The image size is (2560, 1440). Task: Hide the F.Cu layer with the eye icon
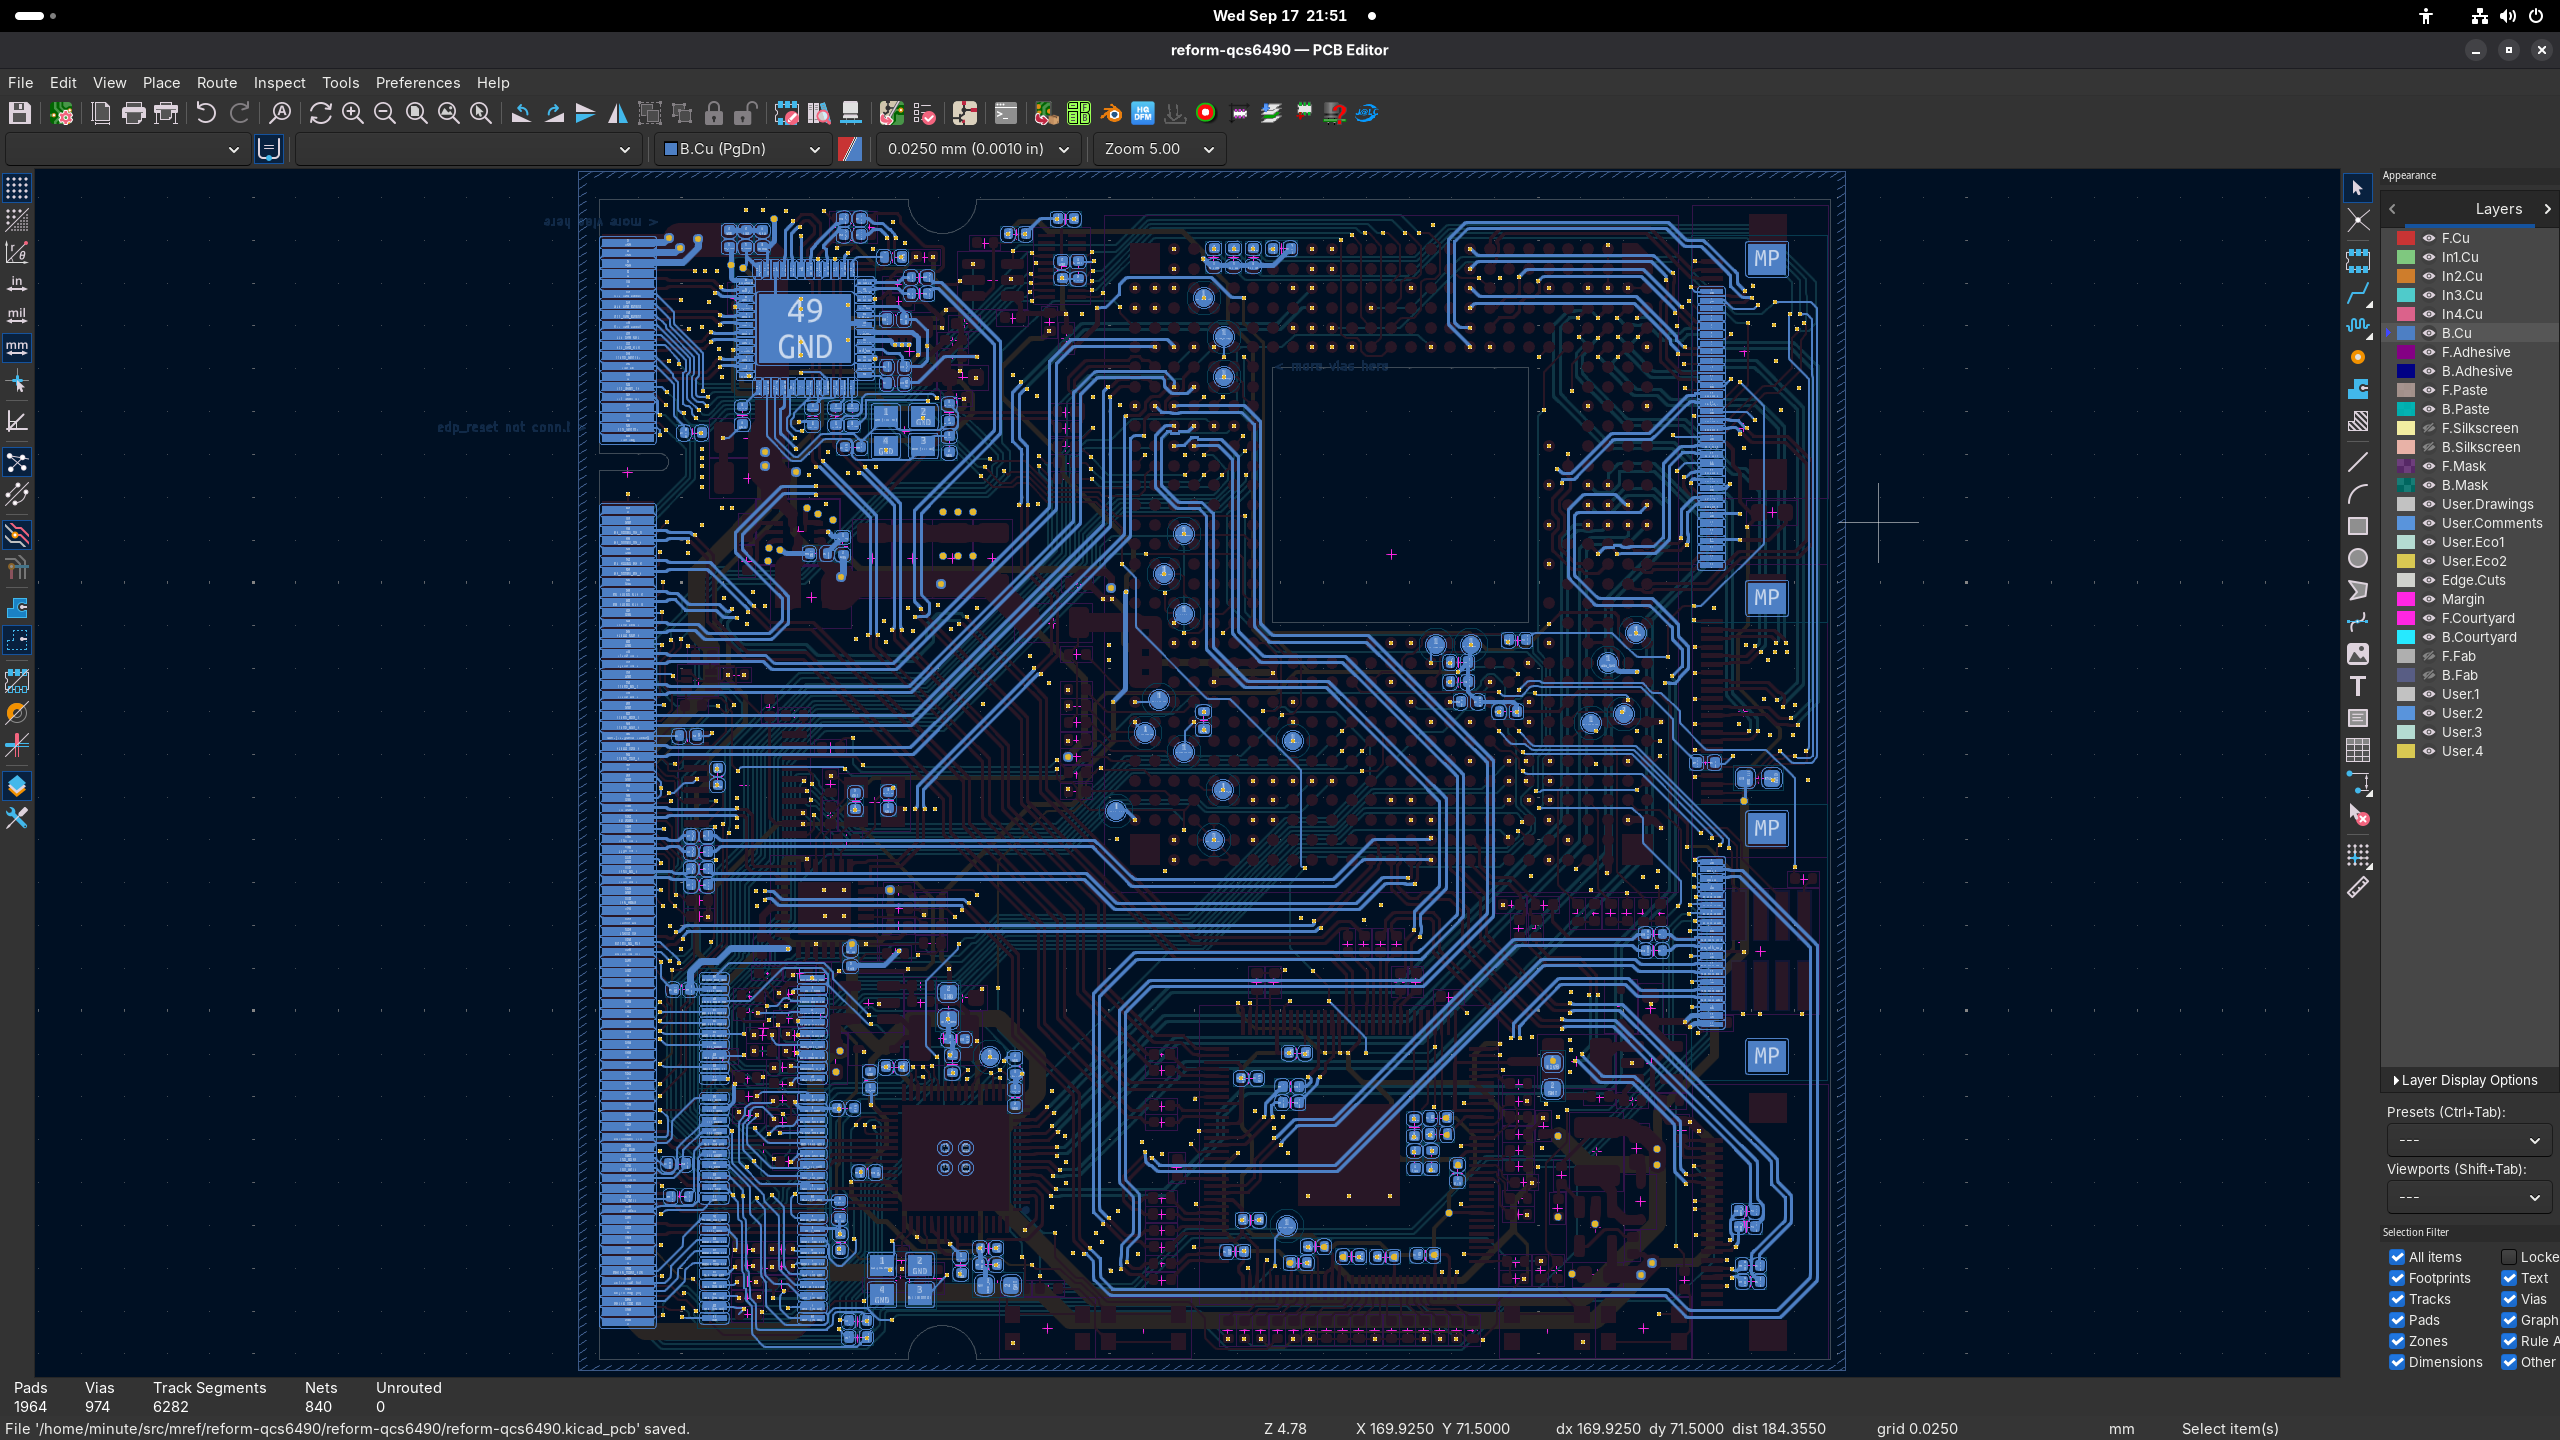tap(2429, 238)
